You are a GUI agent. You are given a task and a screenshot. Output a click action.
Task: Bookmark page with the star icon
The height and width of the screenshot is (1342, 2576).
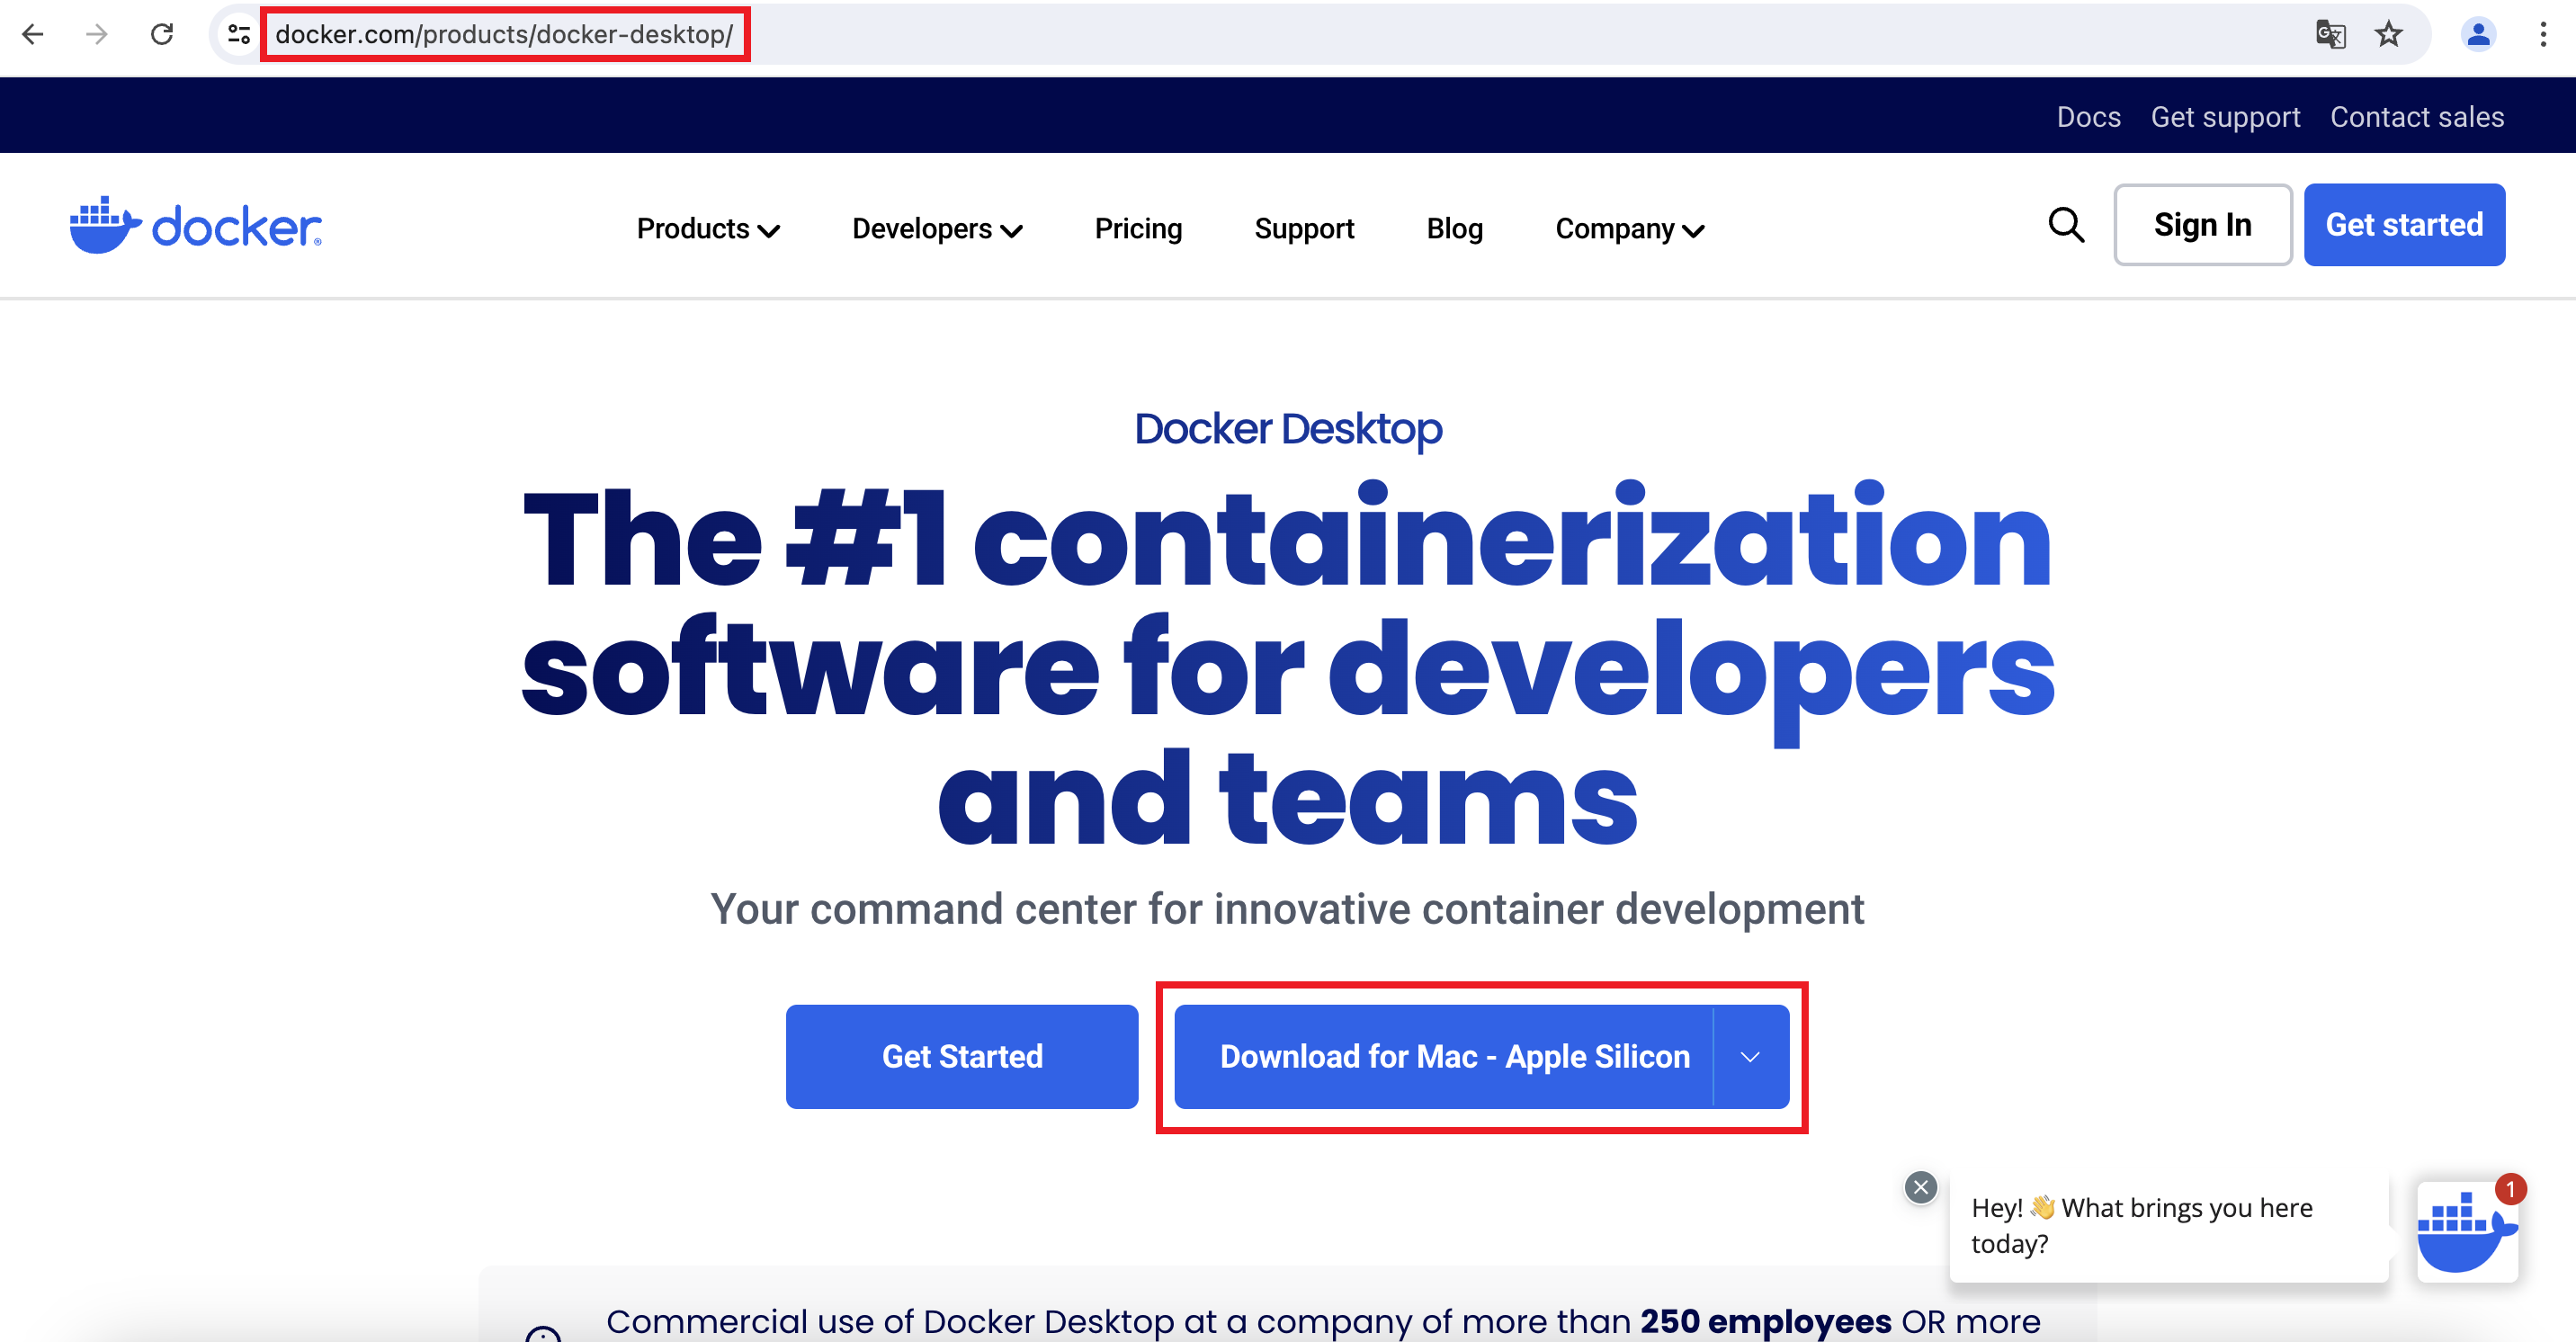pos(2388,34)
